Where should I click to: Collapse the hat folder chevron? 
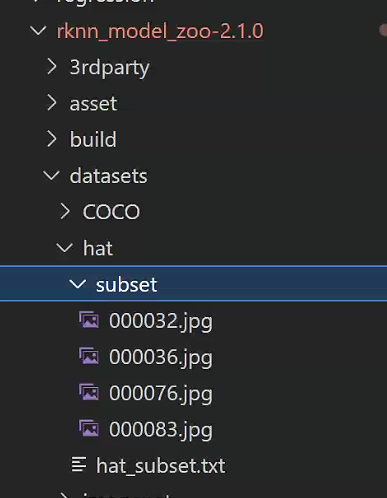64,248
